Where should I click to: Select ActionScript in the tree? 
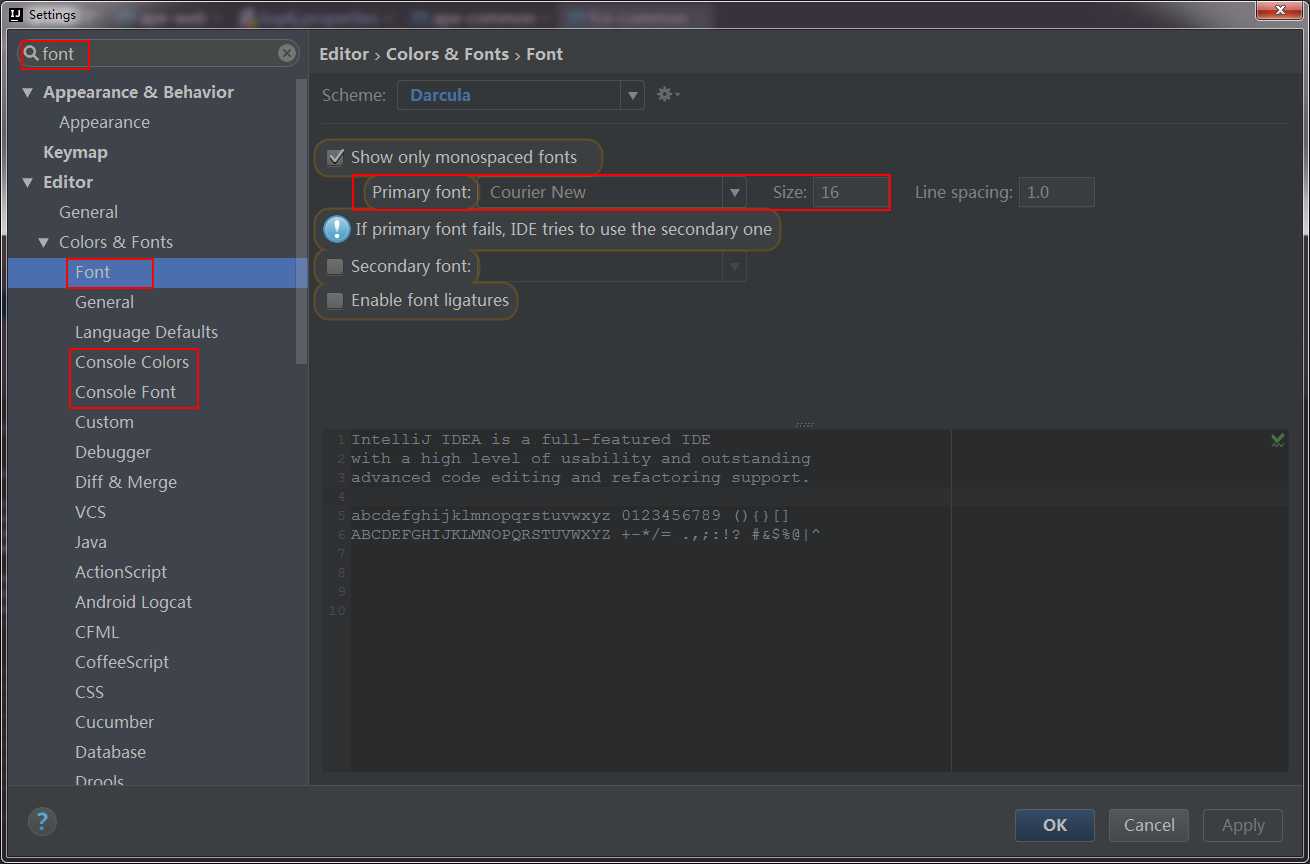tap(121, 572)
